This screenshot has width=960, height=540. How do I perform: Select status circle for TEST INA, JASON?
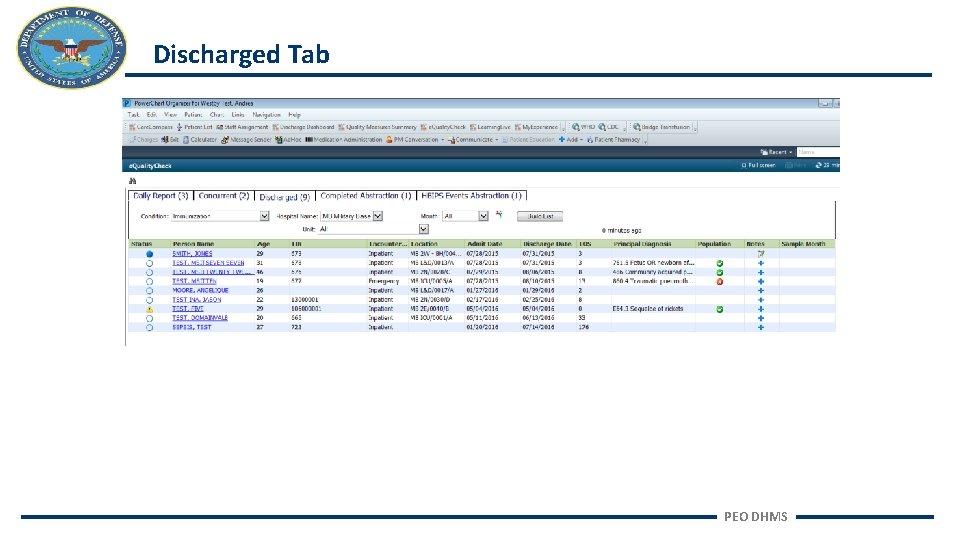tap(149, 300)
